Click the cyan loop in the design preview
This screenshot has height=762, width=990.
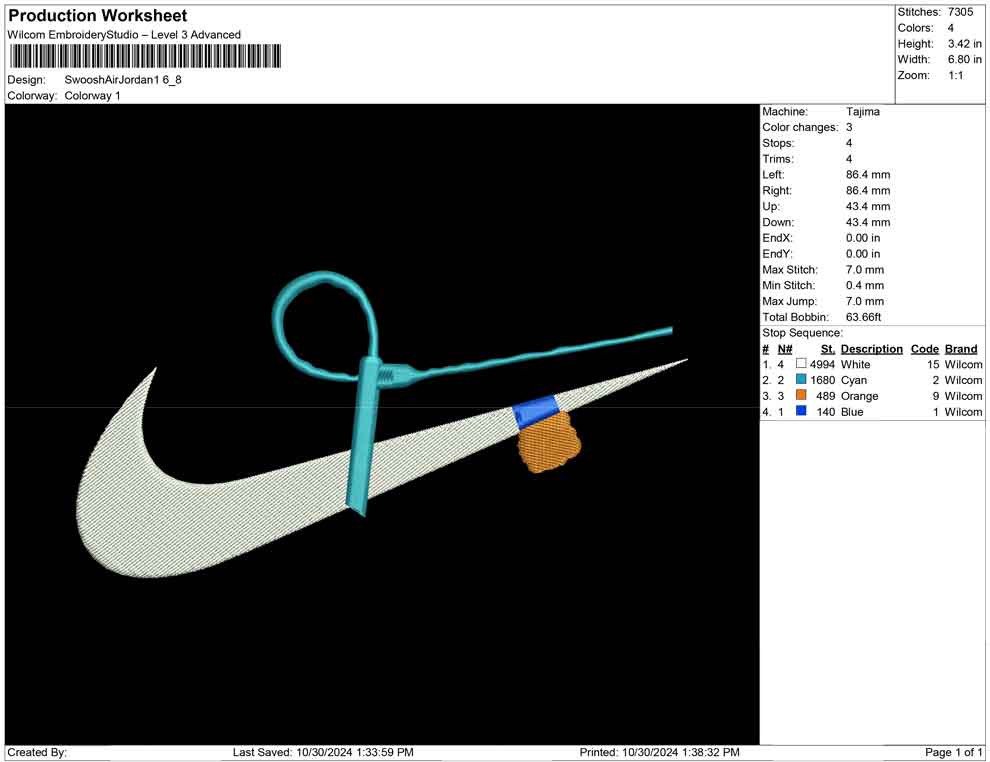click(x=326, y=277)
